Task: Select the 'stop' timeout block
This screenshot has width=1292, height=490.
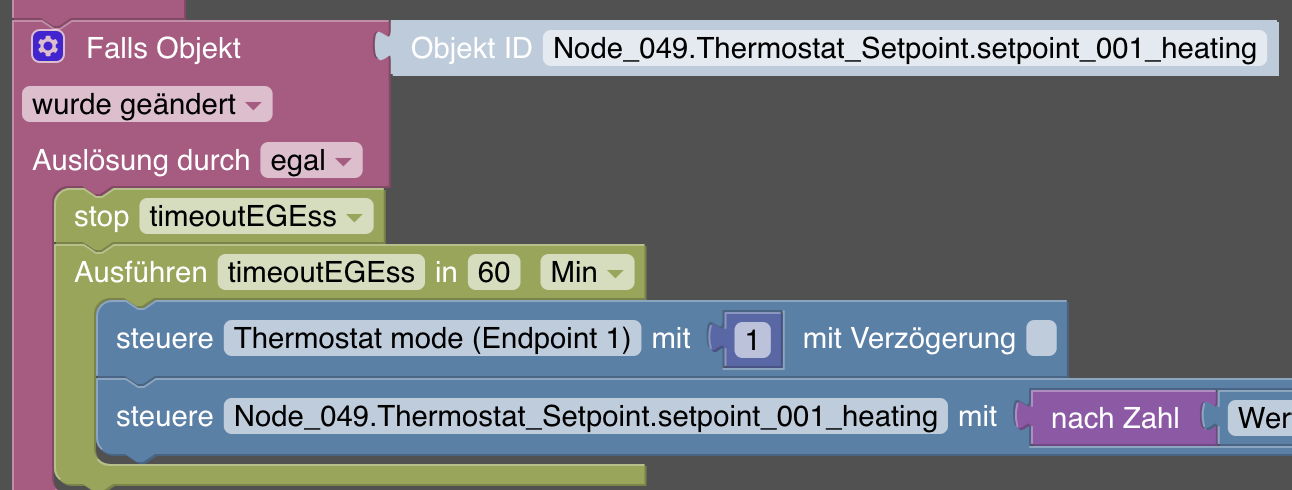Action: point(101,217)
